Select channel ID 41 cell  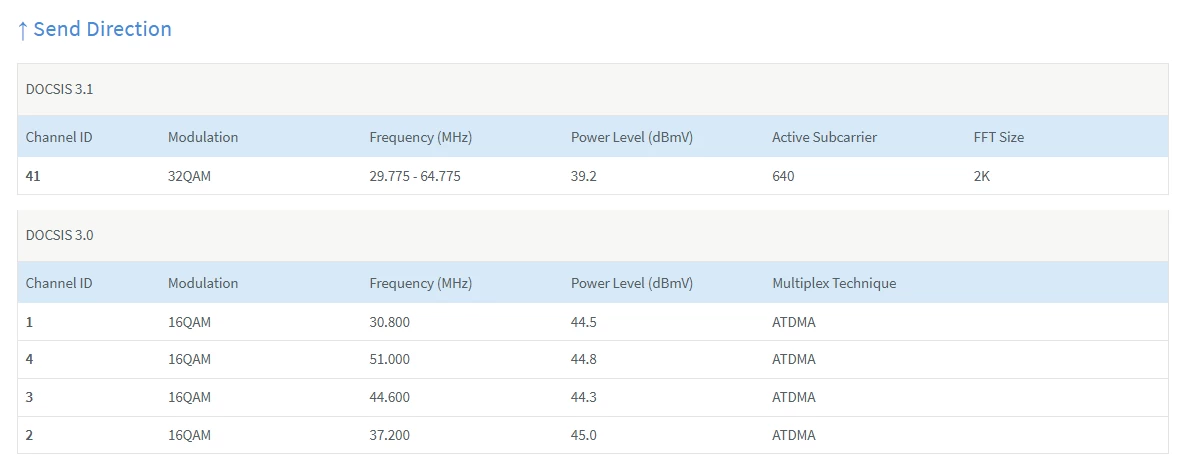pos(34,176)
